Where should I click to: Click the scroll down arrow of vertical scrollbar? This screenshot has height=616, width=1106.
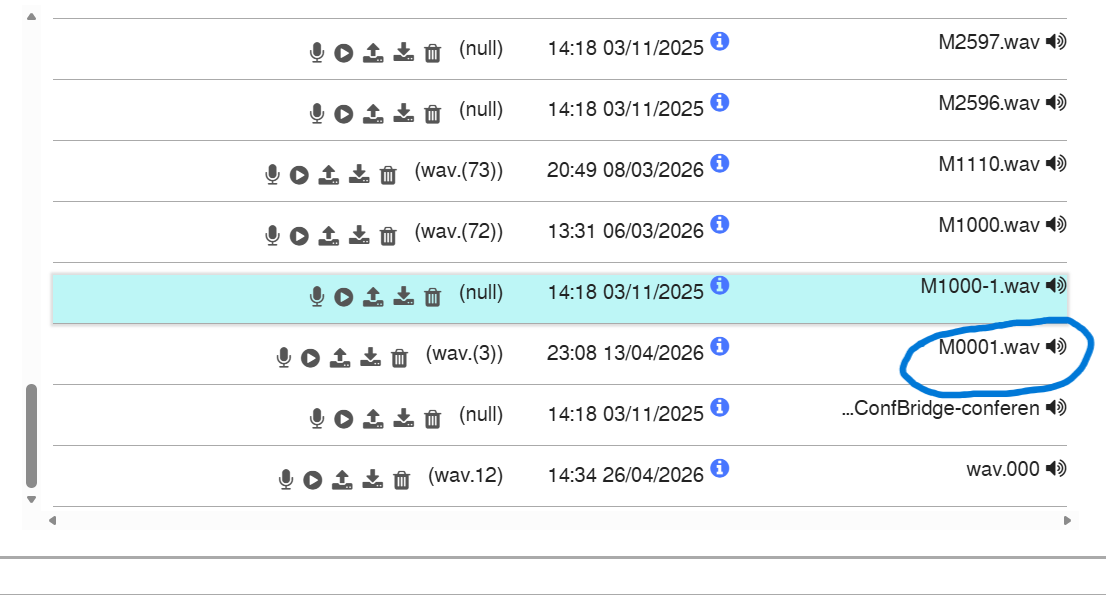pyautogui.click(x=31, y=500)
